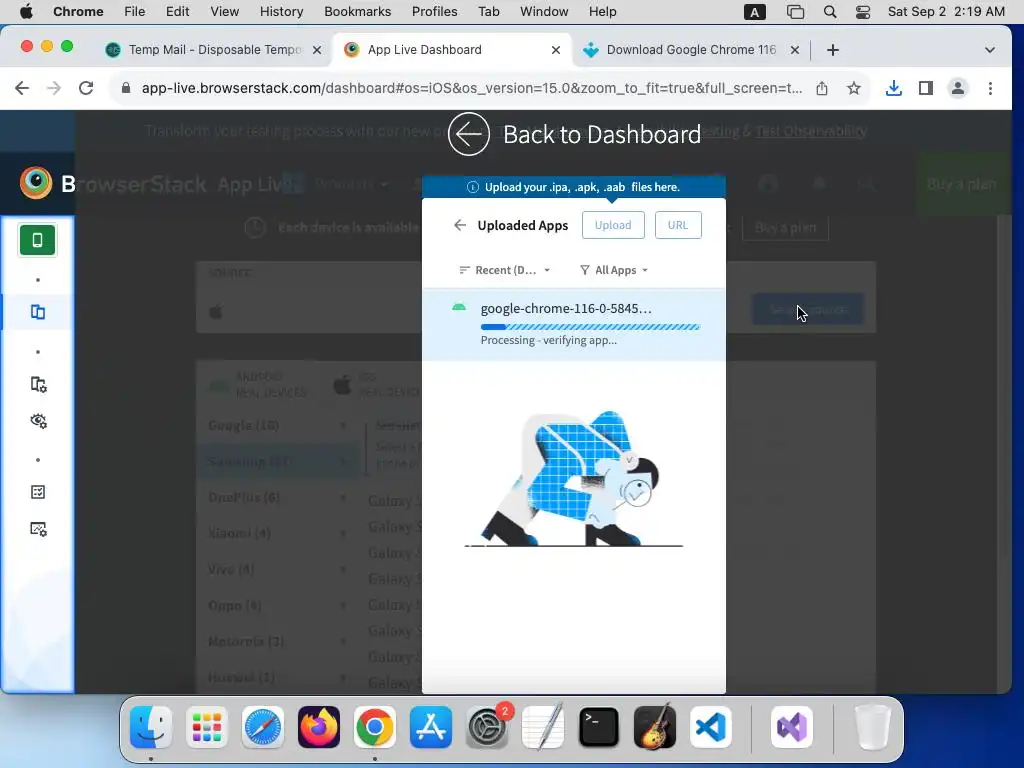
Task: Open Finder from the dock
Action: pos(151,727)
